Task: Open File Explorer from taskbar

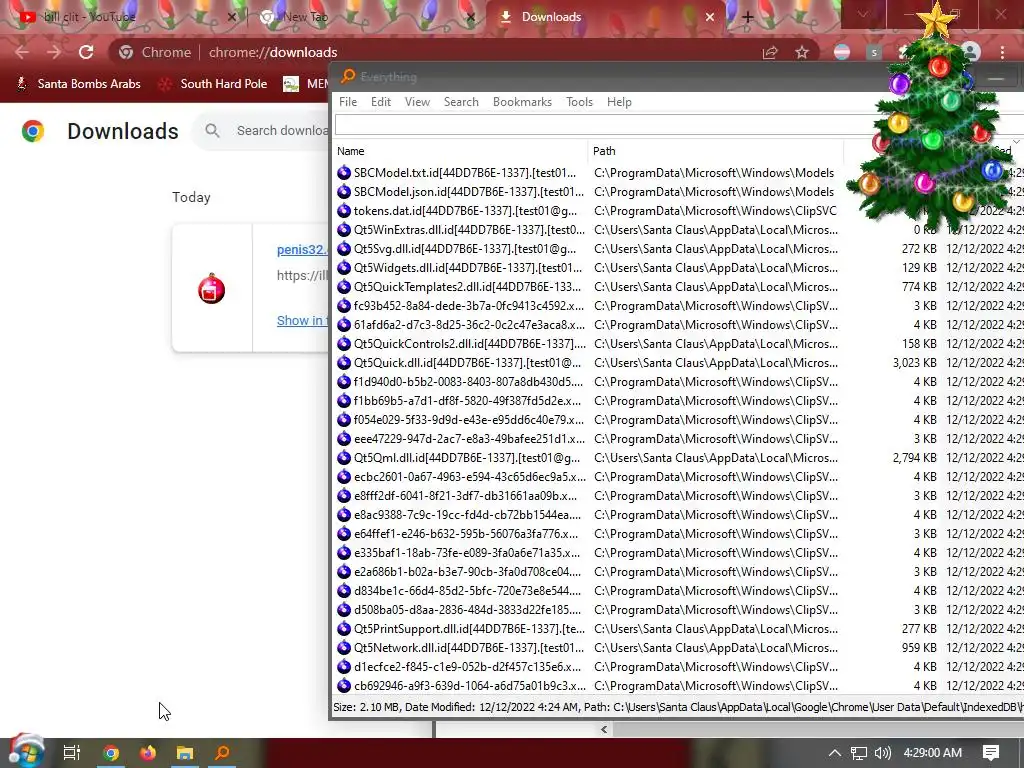Action: [x=185, y=753]
